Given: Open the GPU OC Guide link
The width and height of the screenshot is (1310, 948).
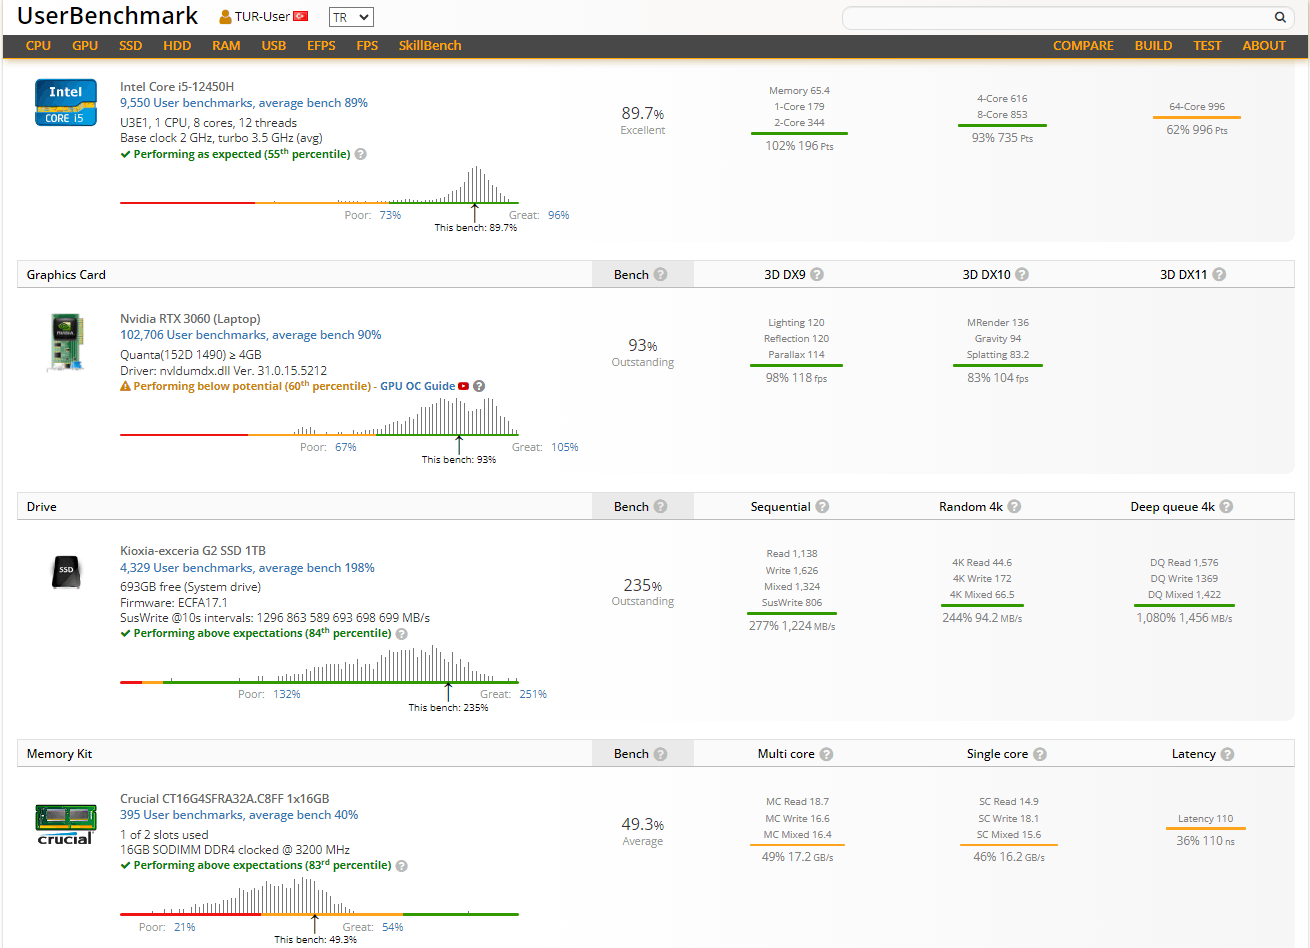Looking at the screenshot, I should pyautogui.click(x=417, y=386).
